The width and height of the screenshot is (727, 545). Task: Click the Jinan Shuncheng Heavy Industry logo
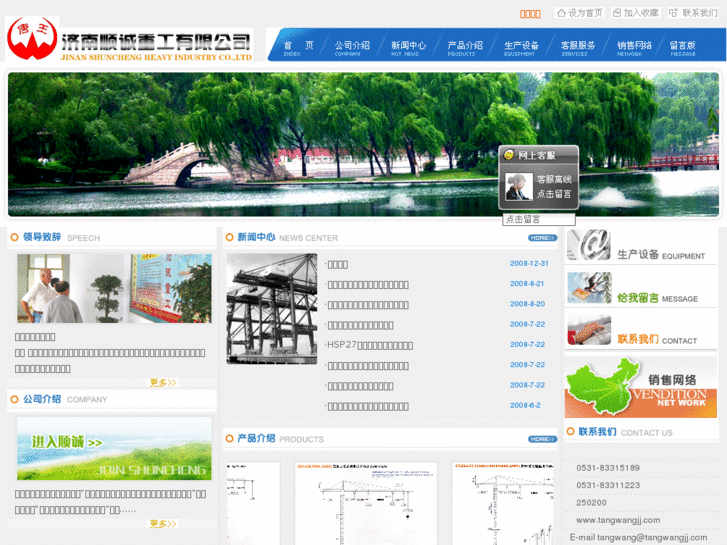pyautogui.click(x=130, y=41)
